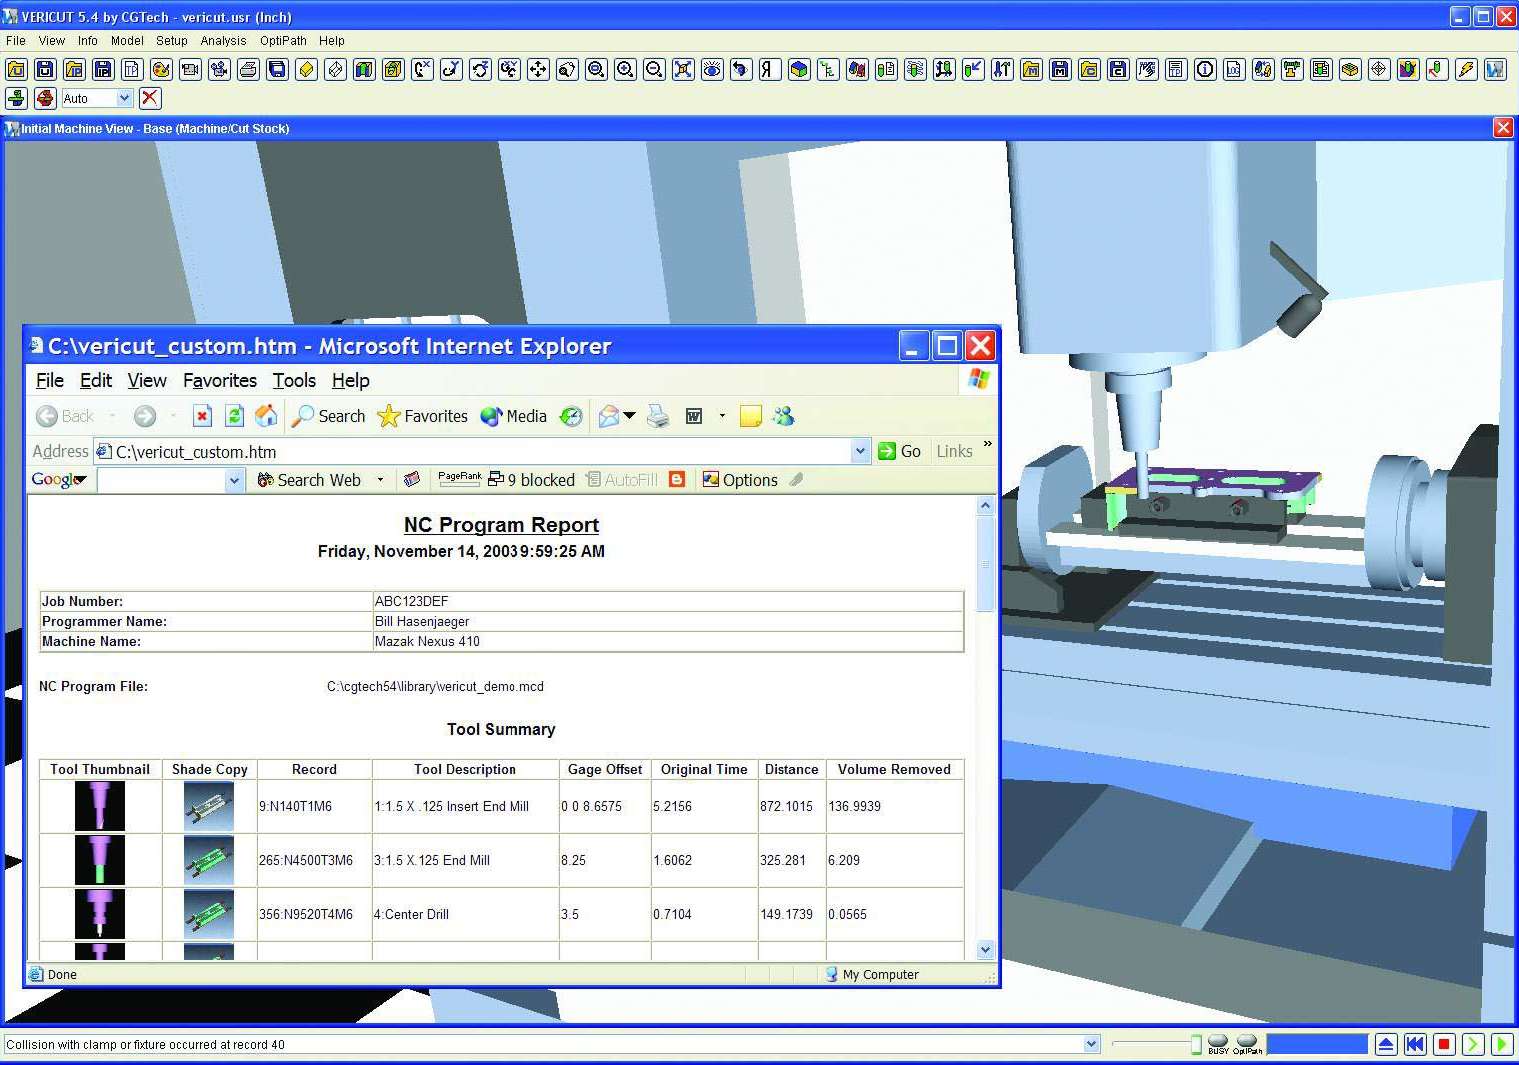
Task: Select the four-arrow Pan view icon
Action: [x=538, y=69]
